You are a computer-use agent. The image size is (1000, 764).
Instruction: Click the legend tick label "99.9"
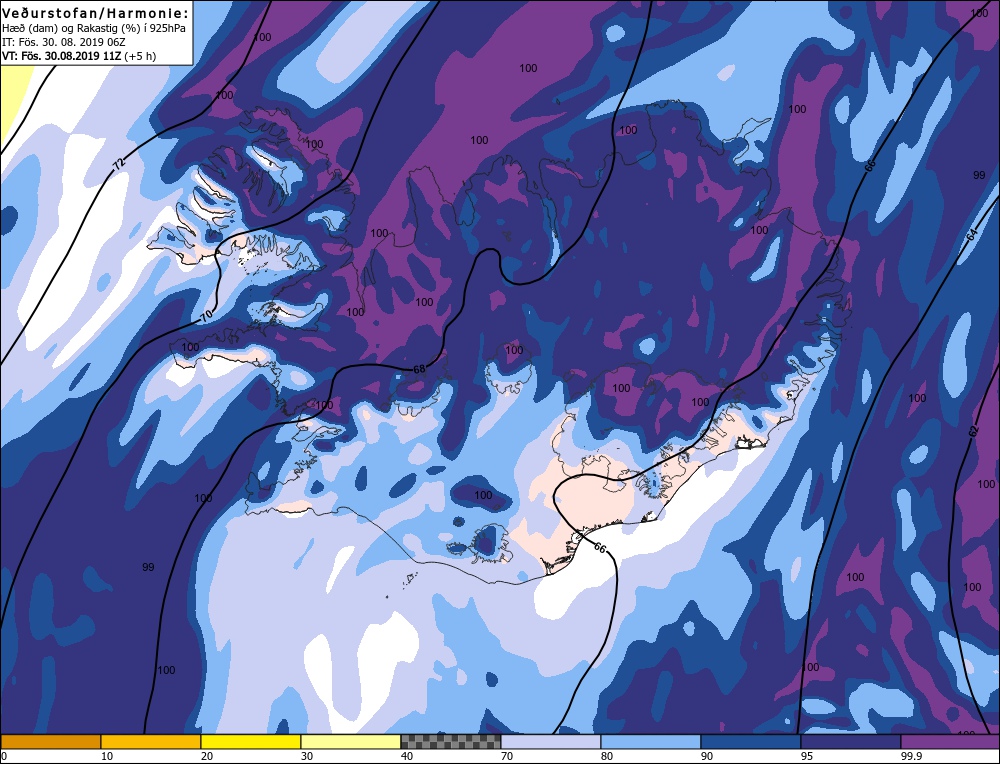pyautogui.click(x=910, y=756)
